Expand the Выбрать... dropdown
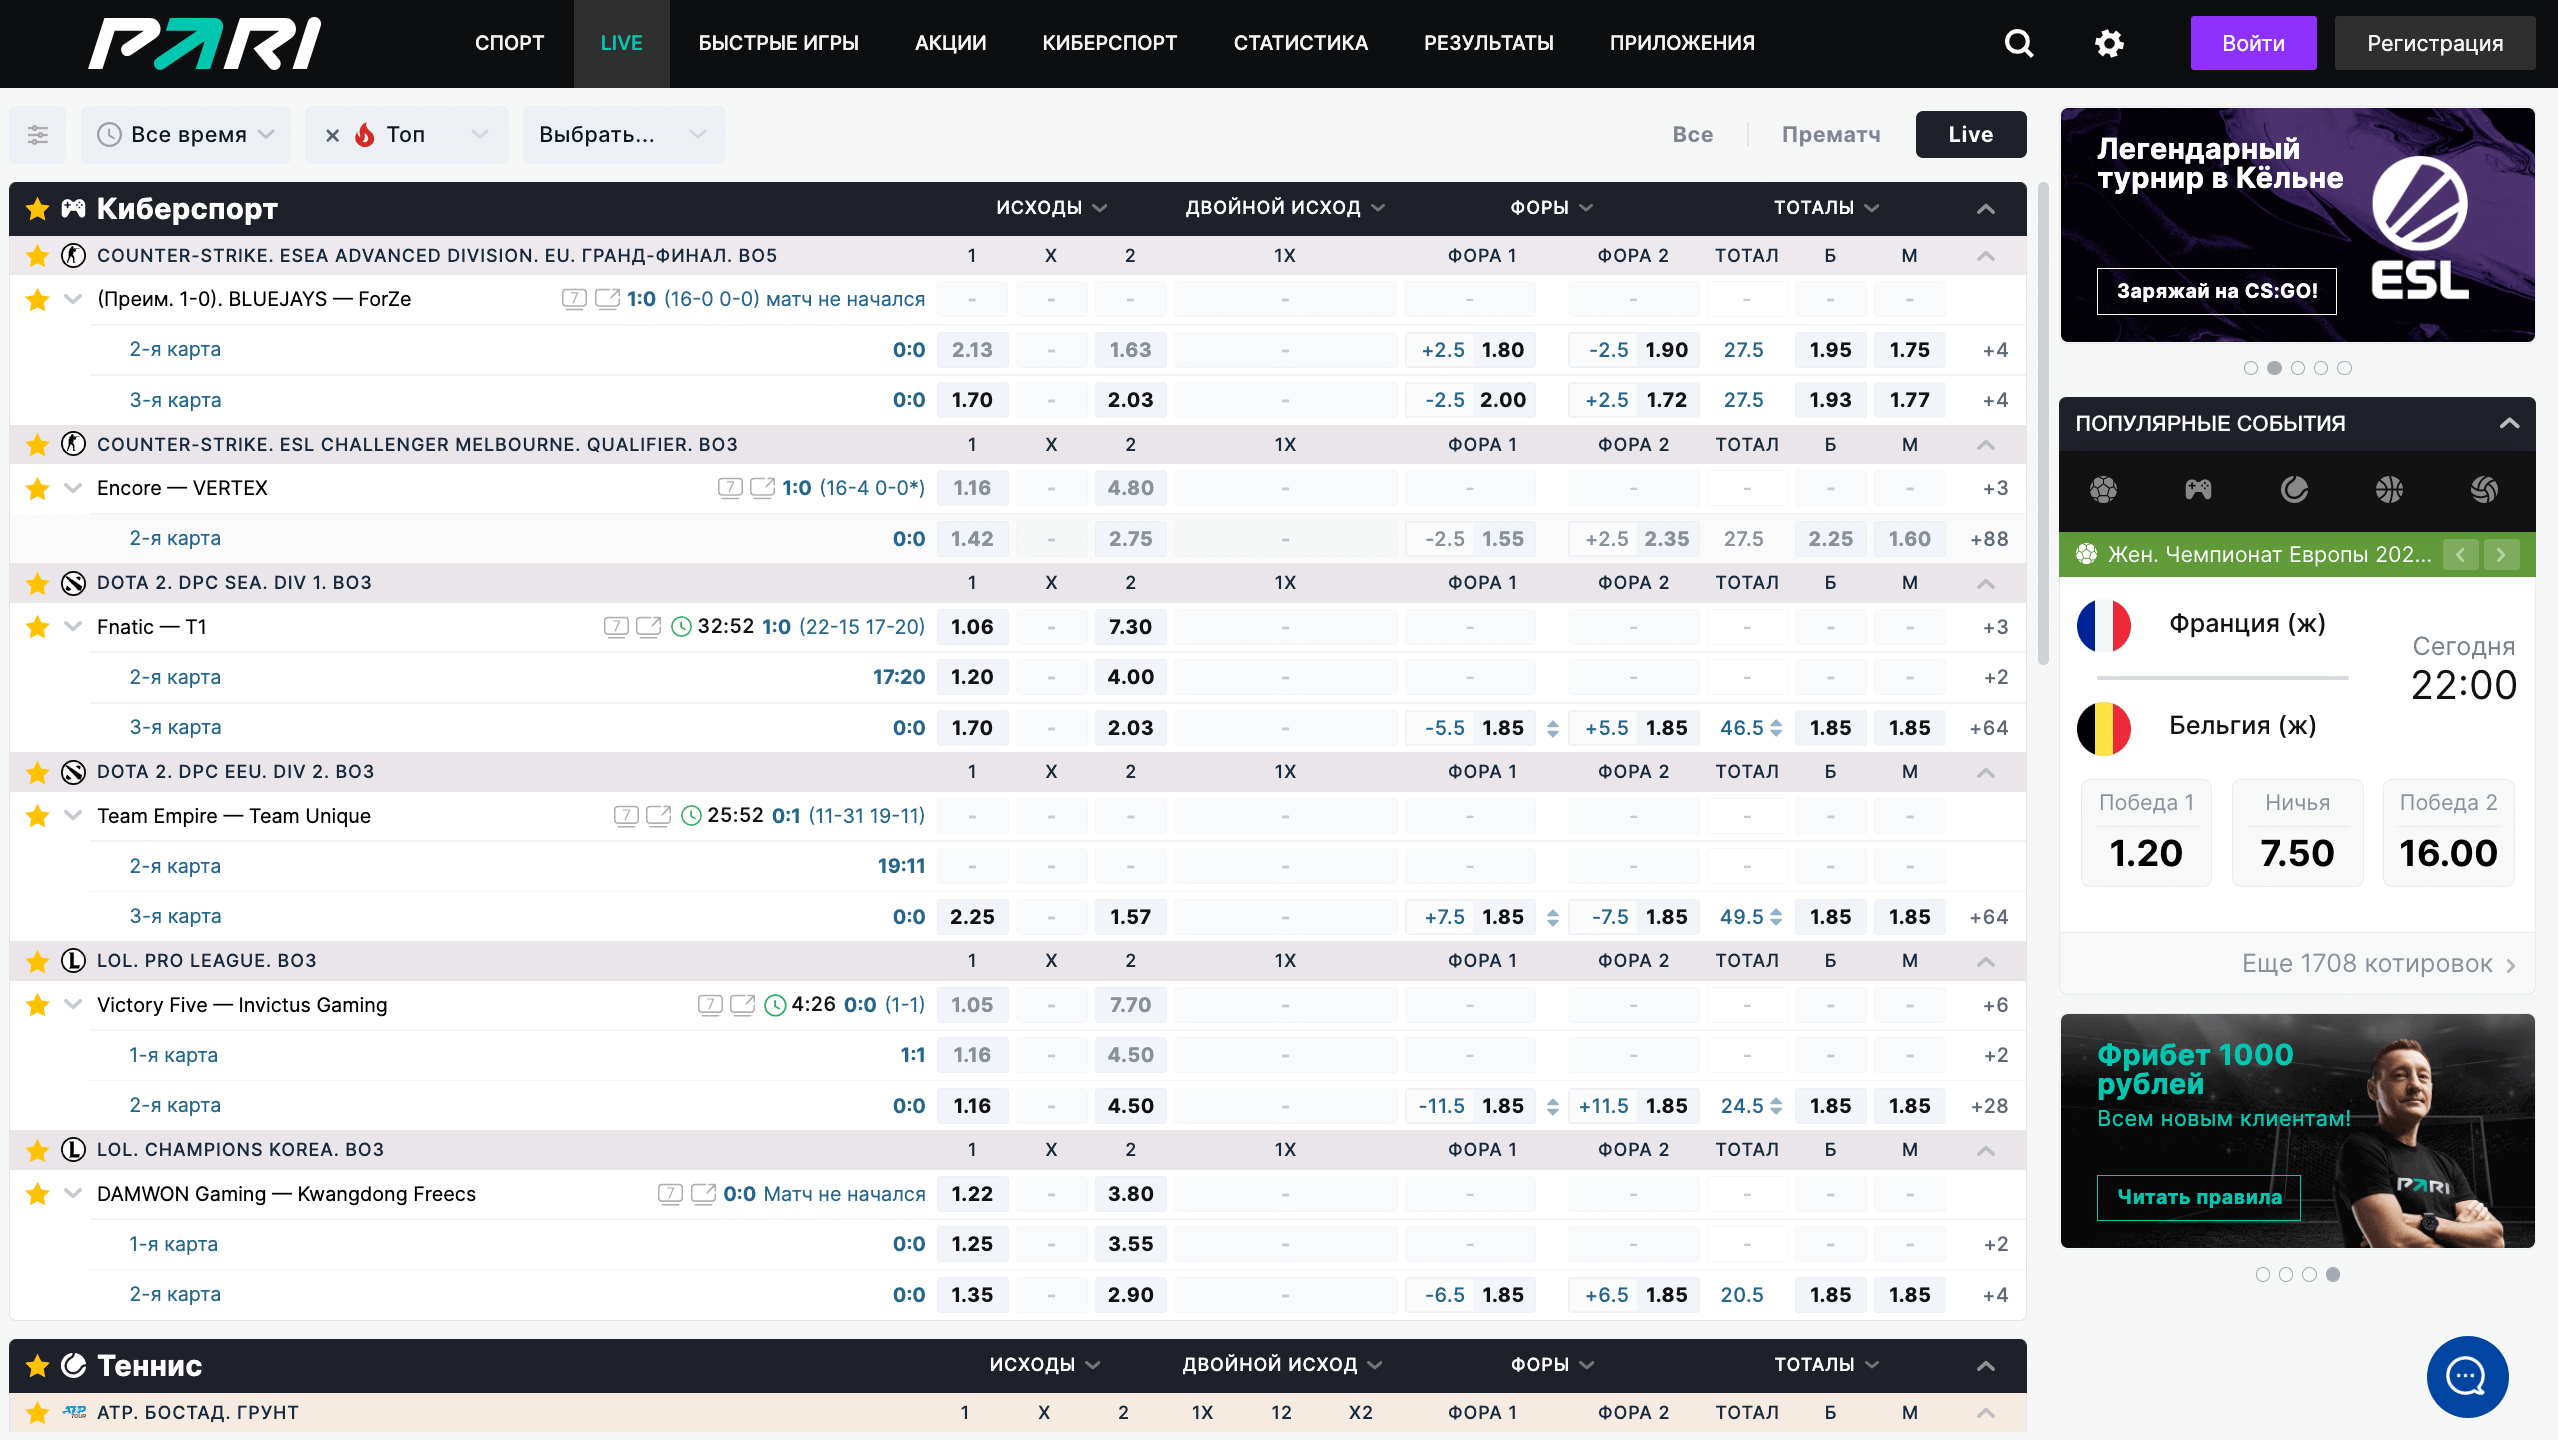Image resolution: width=2558 pixels, height=1440 pixels. coord(624,135)
